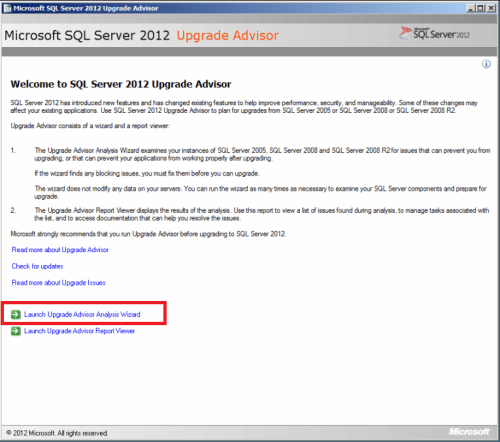Launch Upgrade Advisor Report Viewer link
500x442 pixels.
[79, 331]
